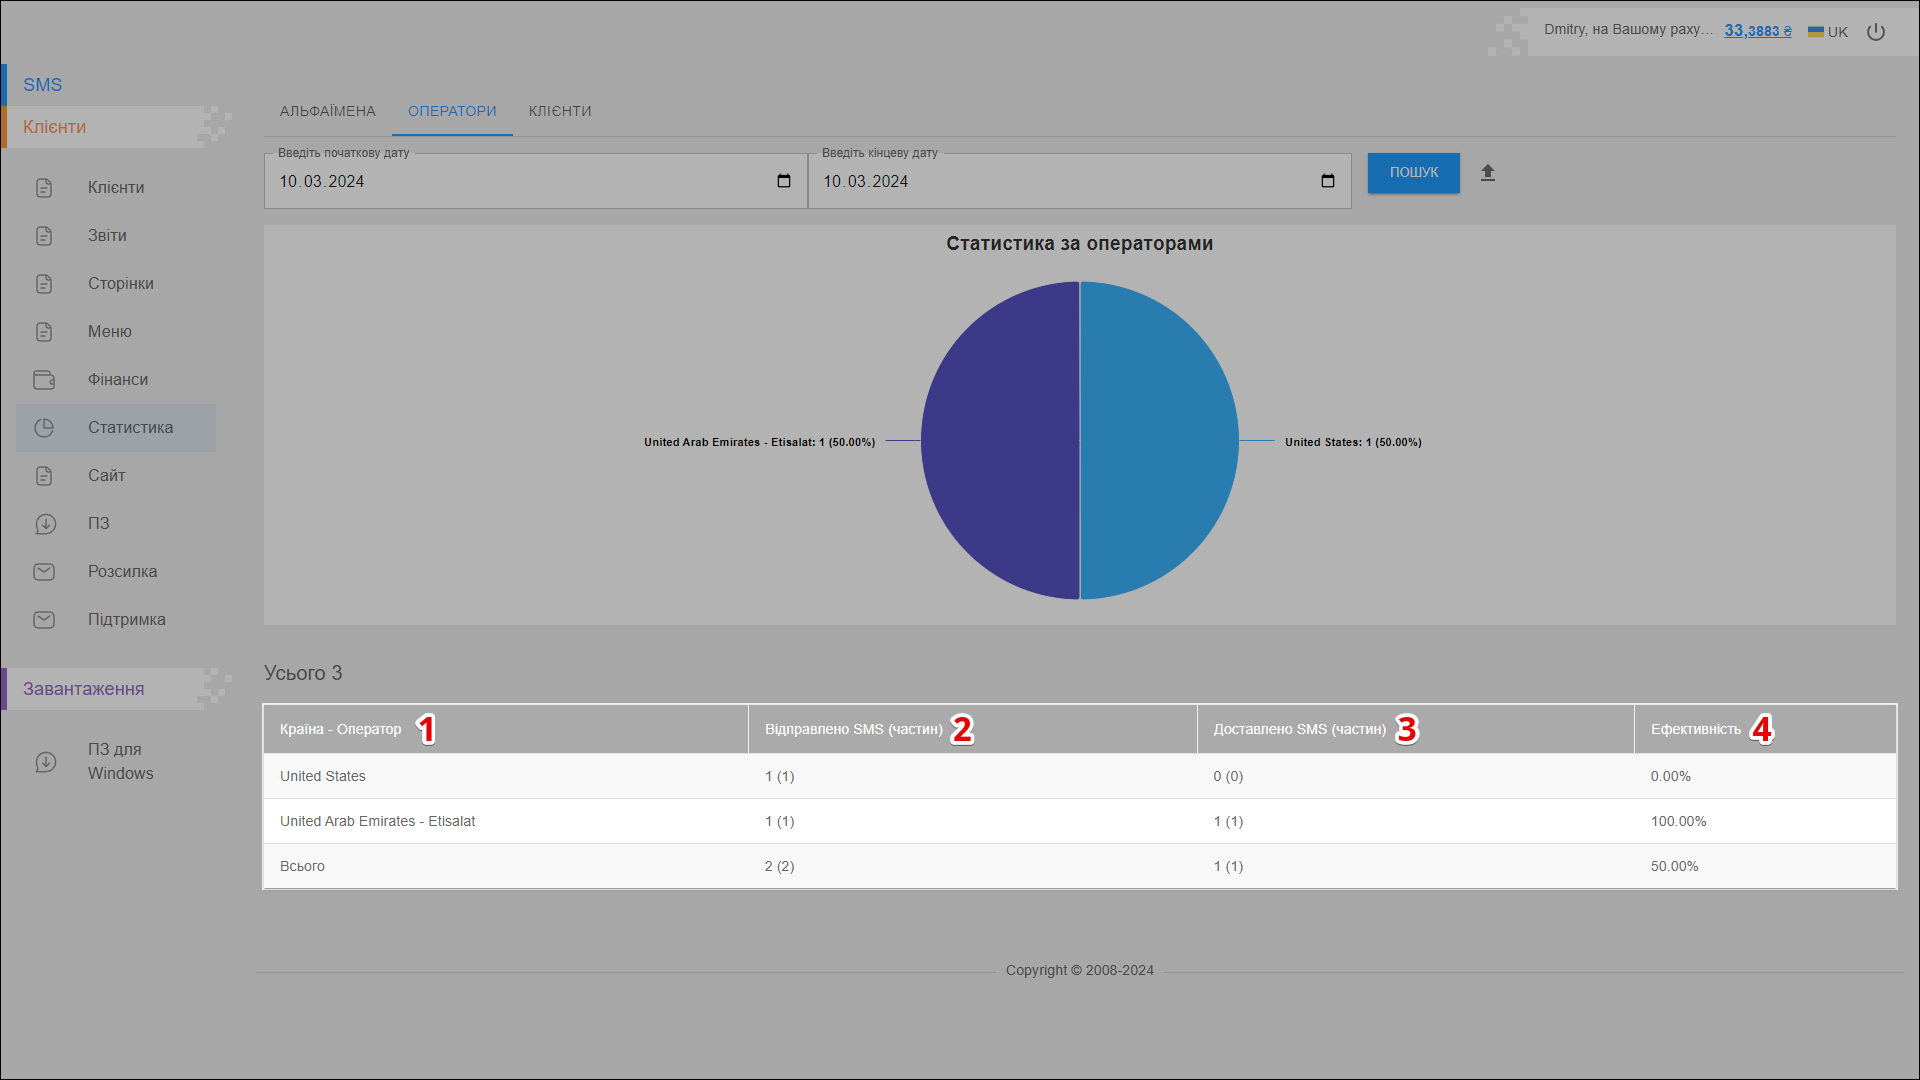Screen dimensions: 1920x1080
Task: Expand the Клієнти sidebar section
Action: [x=55, y=127]
